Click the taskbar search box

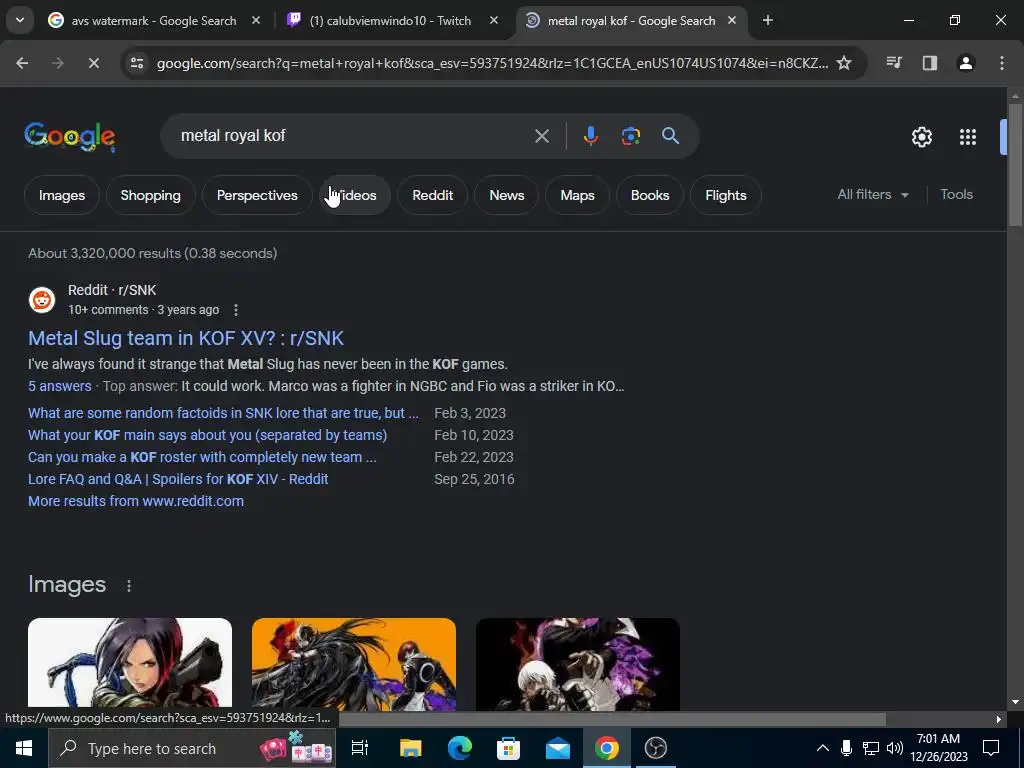(193, 748)
